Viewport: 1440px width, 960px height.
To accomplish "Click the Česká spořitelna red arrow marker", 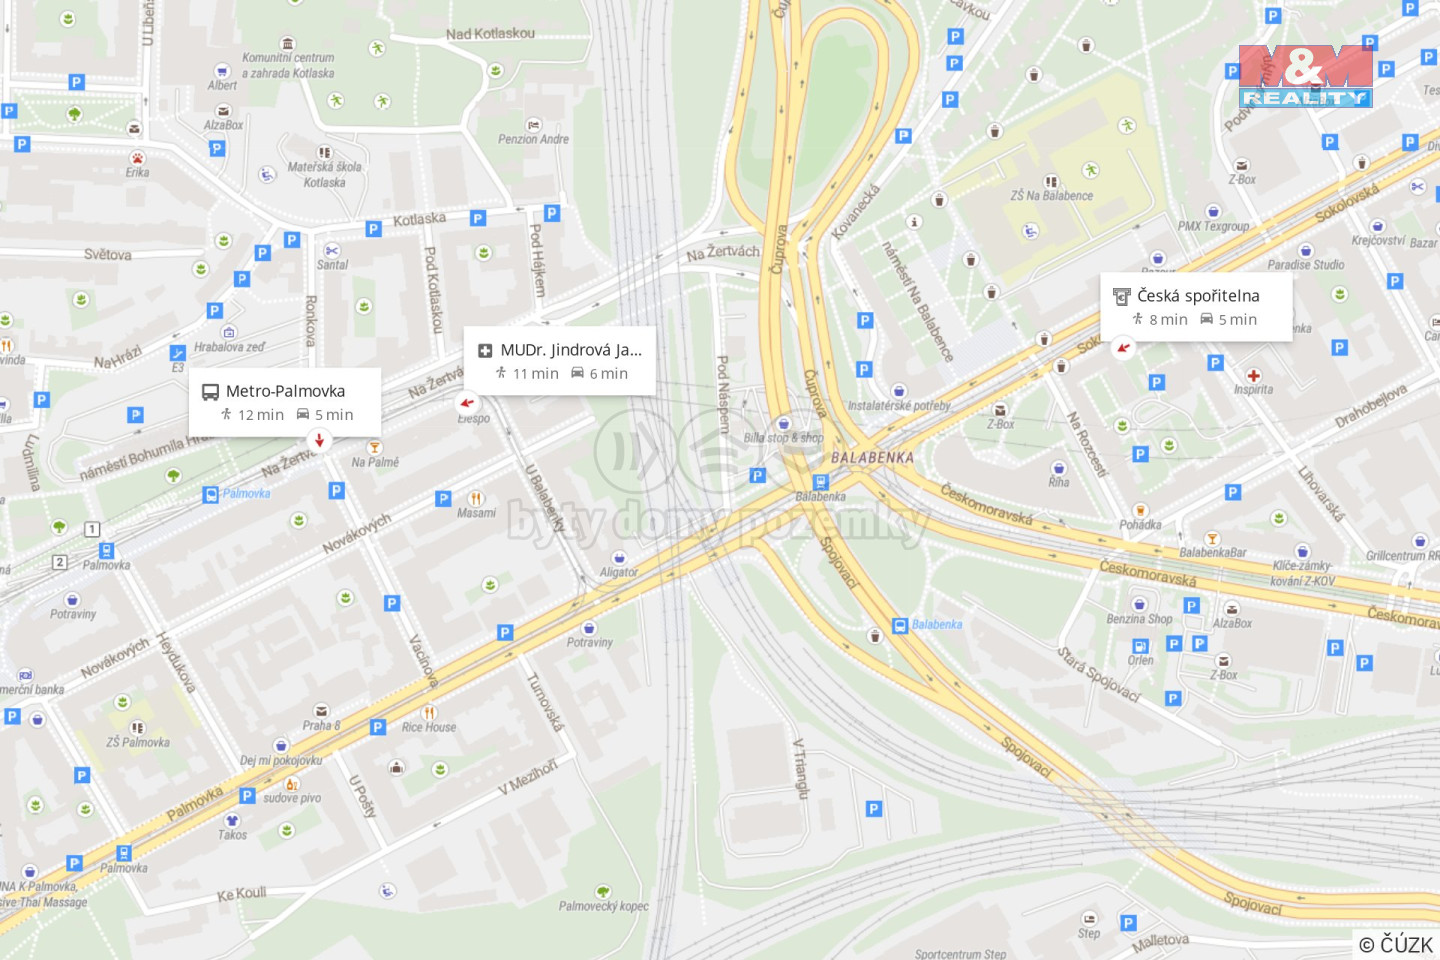I will click(1123, 348).
